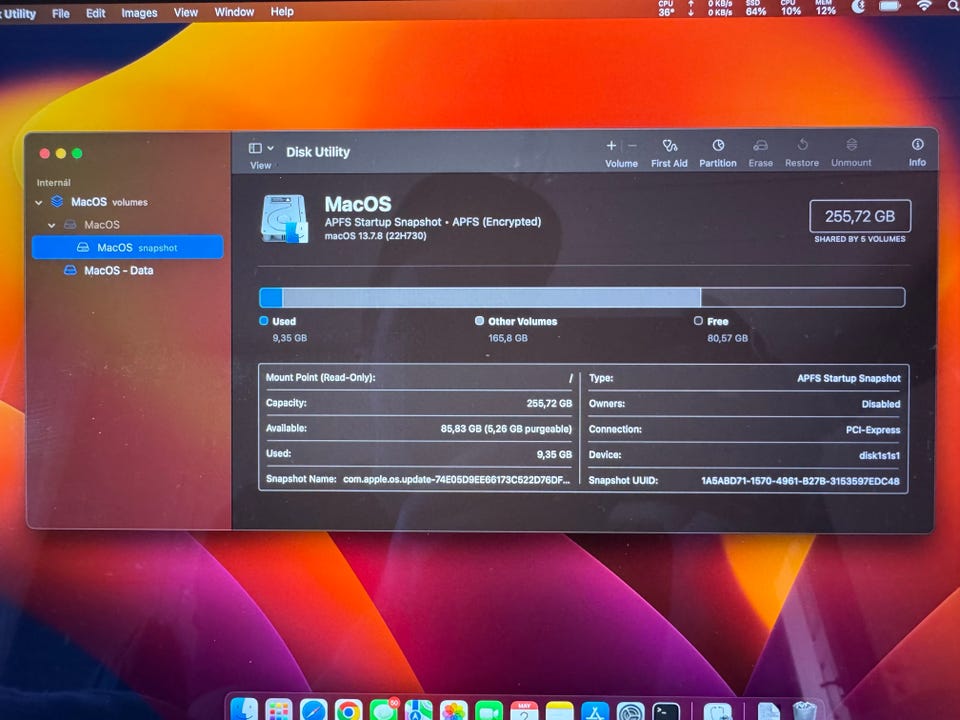960x720 pixels.
Task: Click the APFS Startup Snapshot type value
Action: tap(849, 378)
